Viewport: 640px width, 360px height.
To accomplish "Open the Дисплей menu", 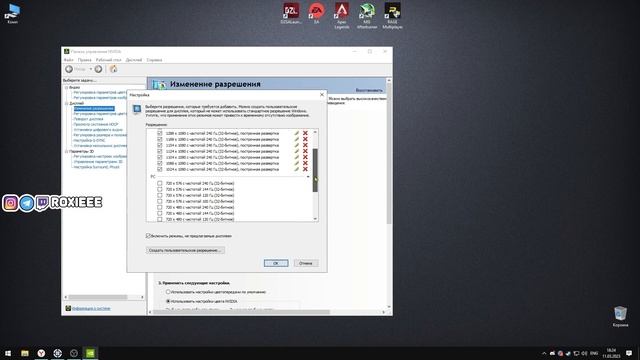I will (x=133, y=60).
